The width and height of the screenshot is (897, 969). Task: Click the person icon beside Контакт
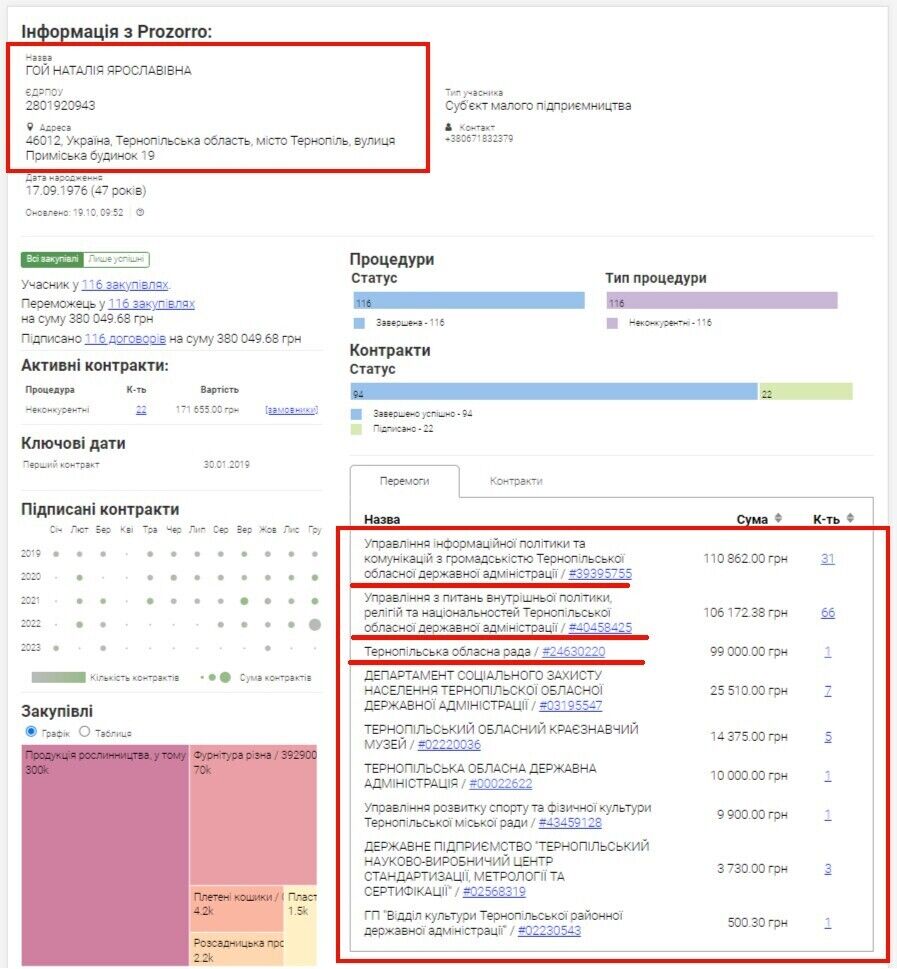point(449,127)
